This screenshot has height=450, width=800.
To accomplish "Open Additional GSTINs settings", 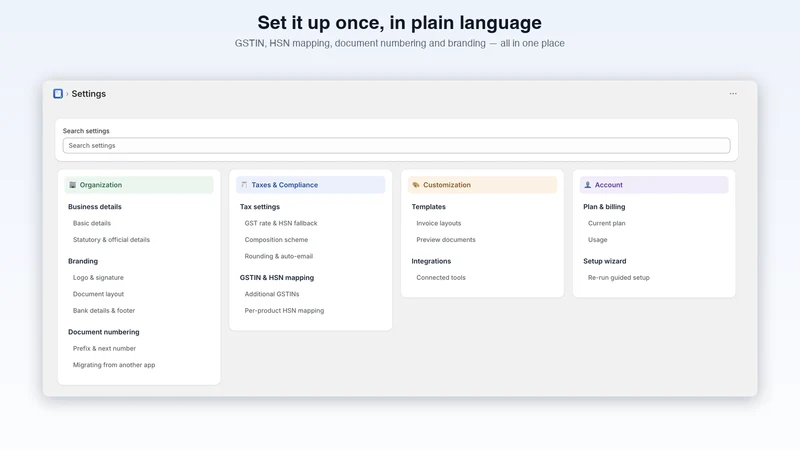I will [x=272, y=294].
